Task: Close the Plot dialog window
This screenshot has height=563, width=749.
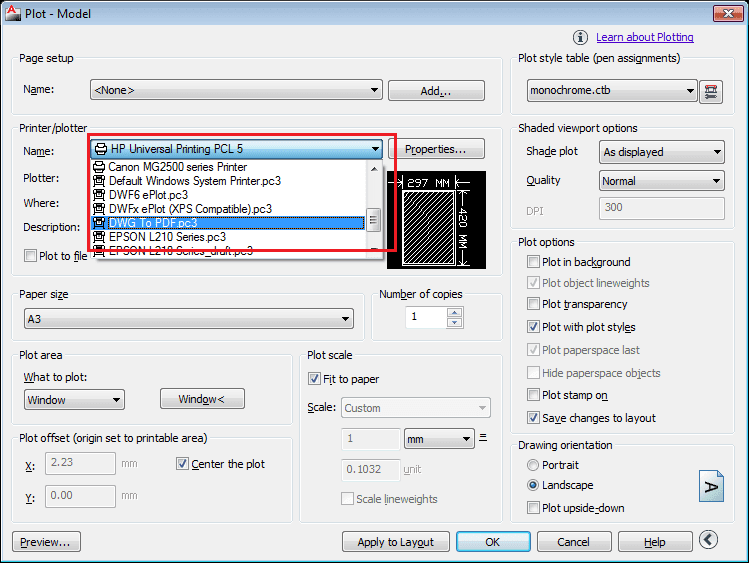Action: pyautogui.click(x=728, y=13)
